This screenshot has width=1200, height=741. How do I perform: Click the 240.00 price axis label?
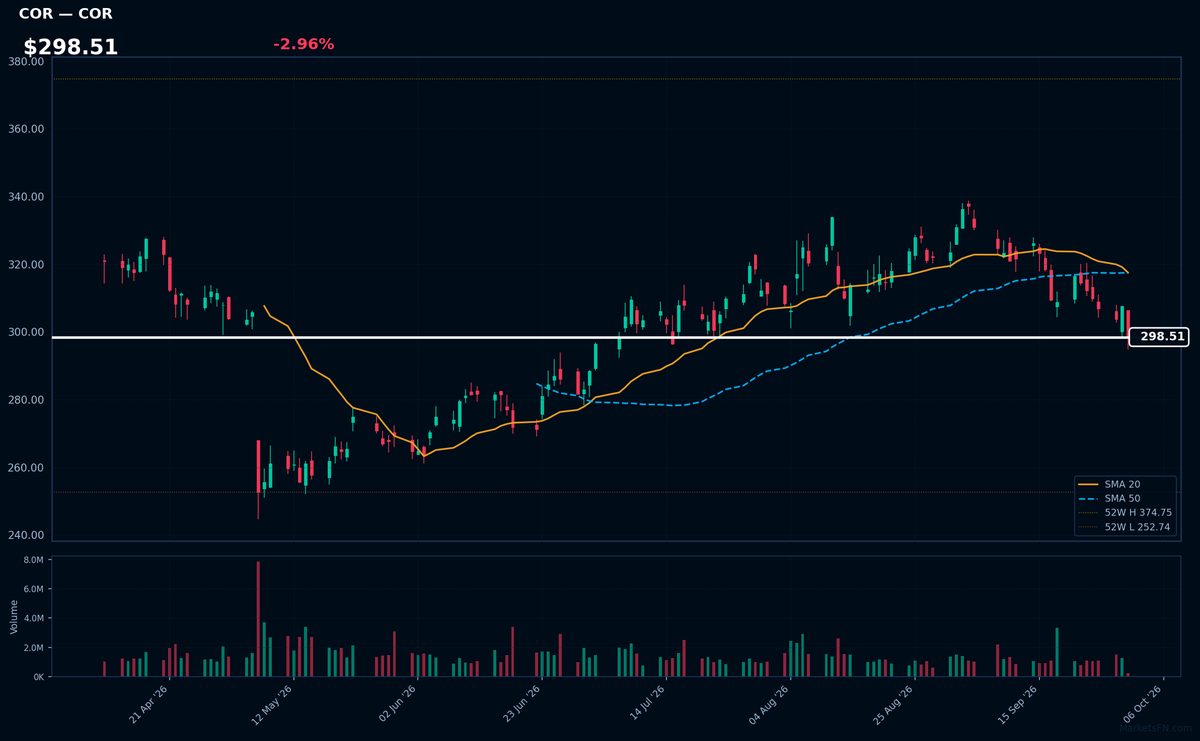click(x=25, y=535)
